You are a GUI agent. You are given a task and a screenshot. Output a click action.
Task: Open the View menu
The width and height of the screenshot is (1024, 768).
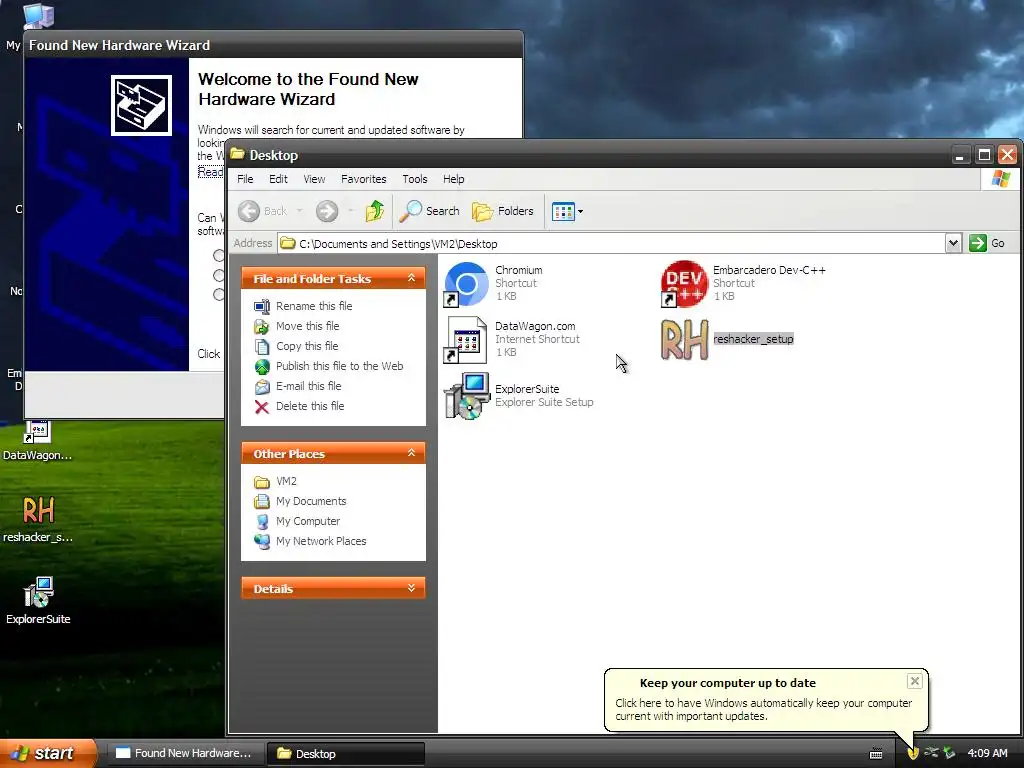click(x=314, y=179)
